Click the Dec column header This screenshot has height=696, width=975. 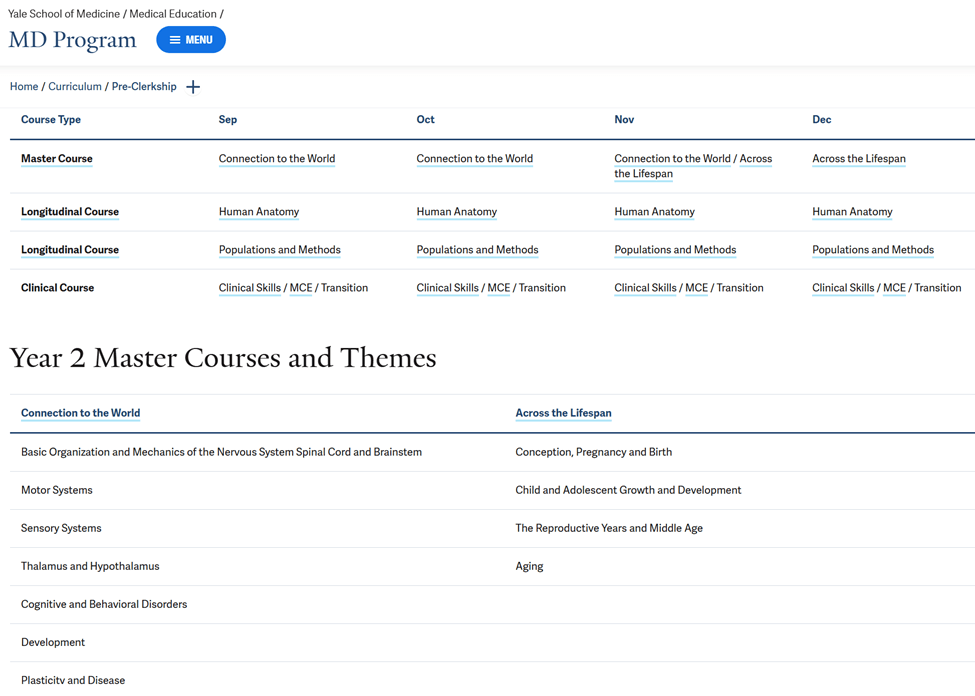pos(821,119)
